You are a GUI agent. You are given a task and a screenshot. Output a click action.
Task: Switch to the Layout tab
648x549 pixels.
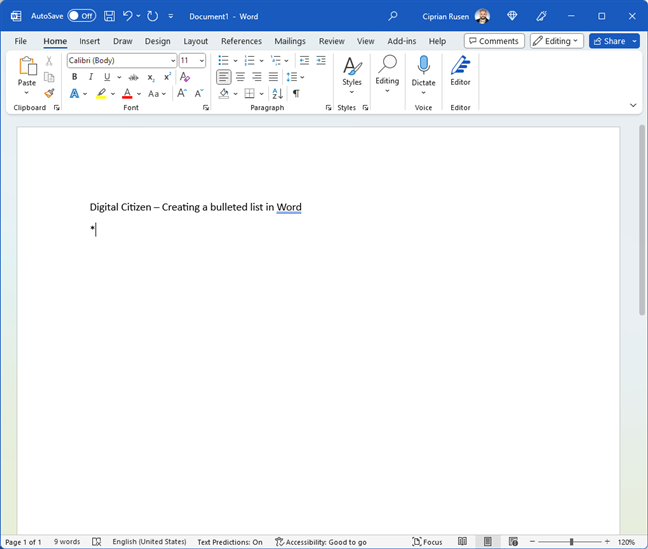coord(195,41)
